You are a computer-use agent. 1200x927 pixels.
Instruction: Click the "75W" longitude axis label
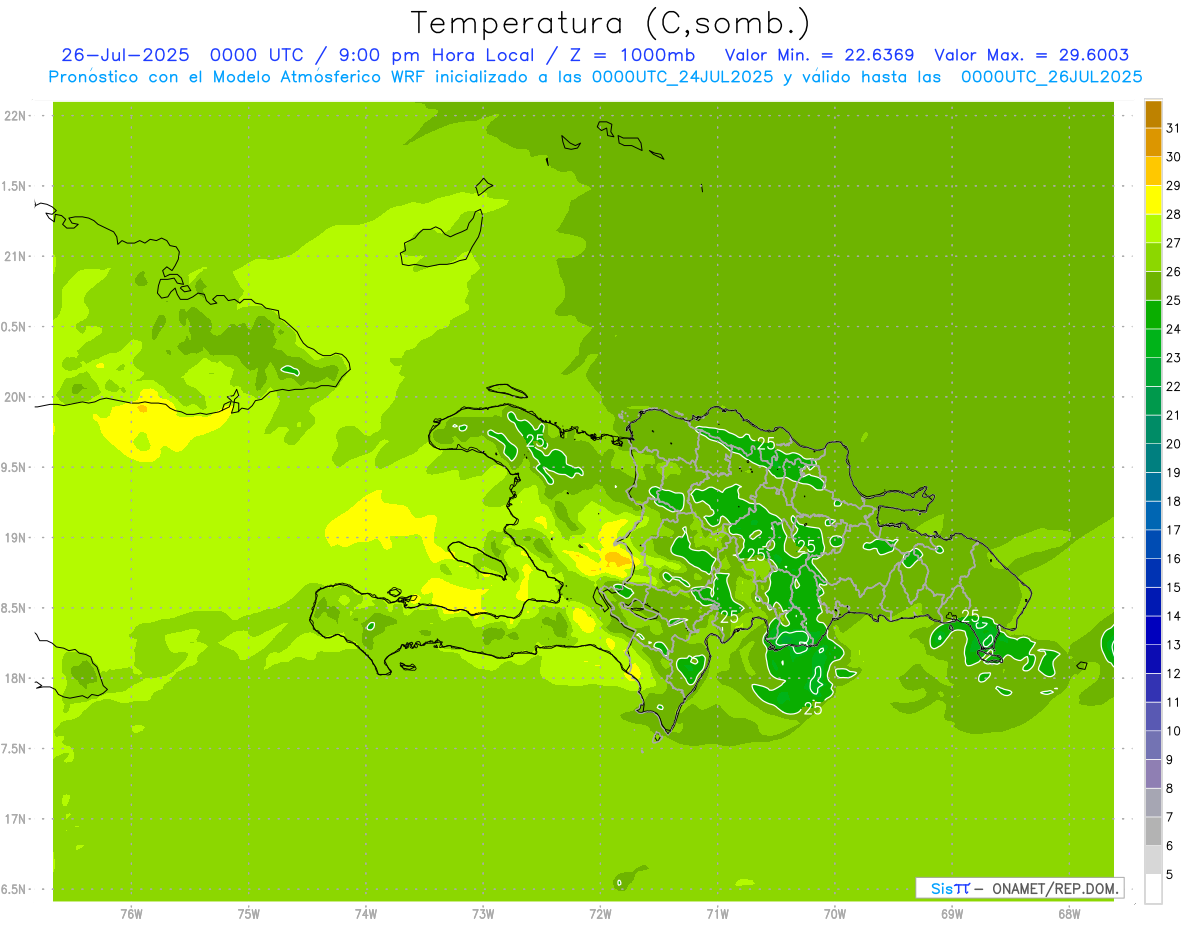pyautogui.click(x=248, y=913)
